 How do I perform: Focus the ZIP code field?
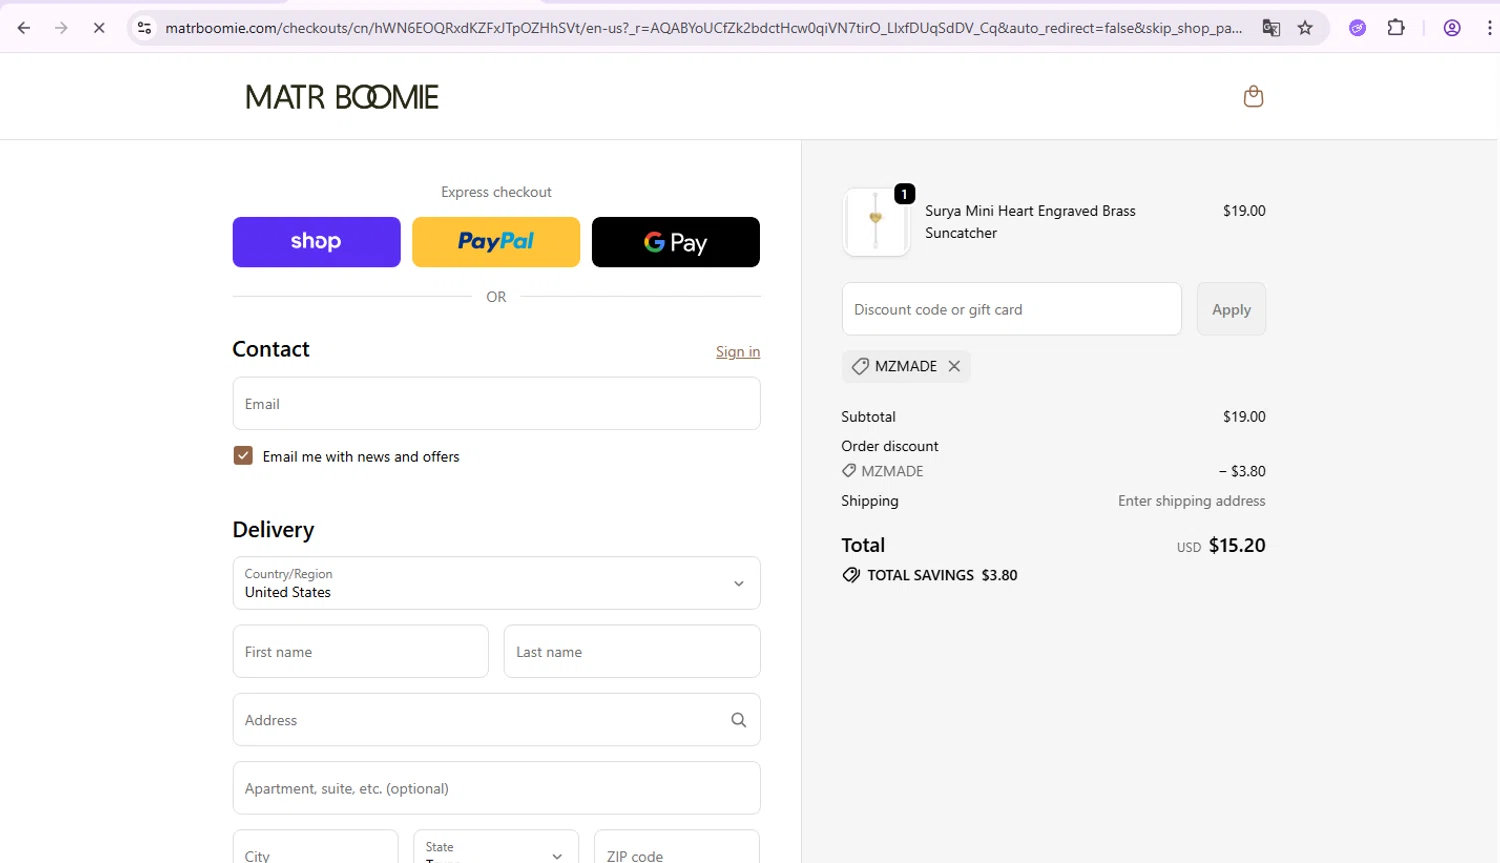point(677,847)
